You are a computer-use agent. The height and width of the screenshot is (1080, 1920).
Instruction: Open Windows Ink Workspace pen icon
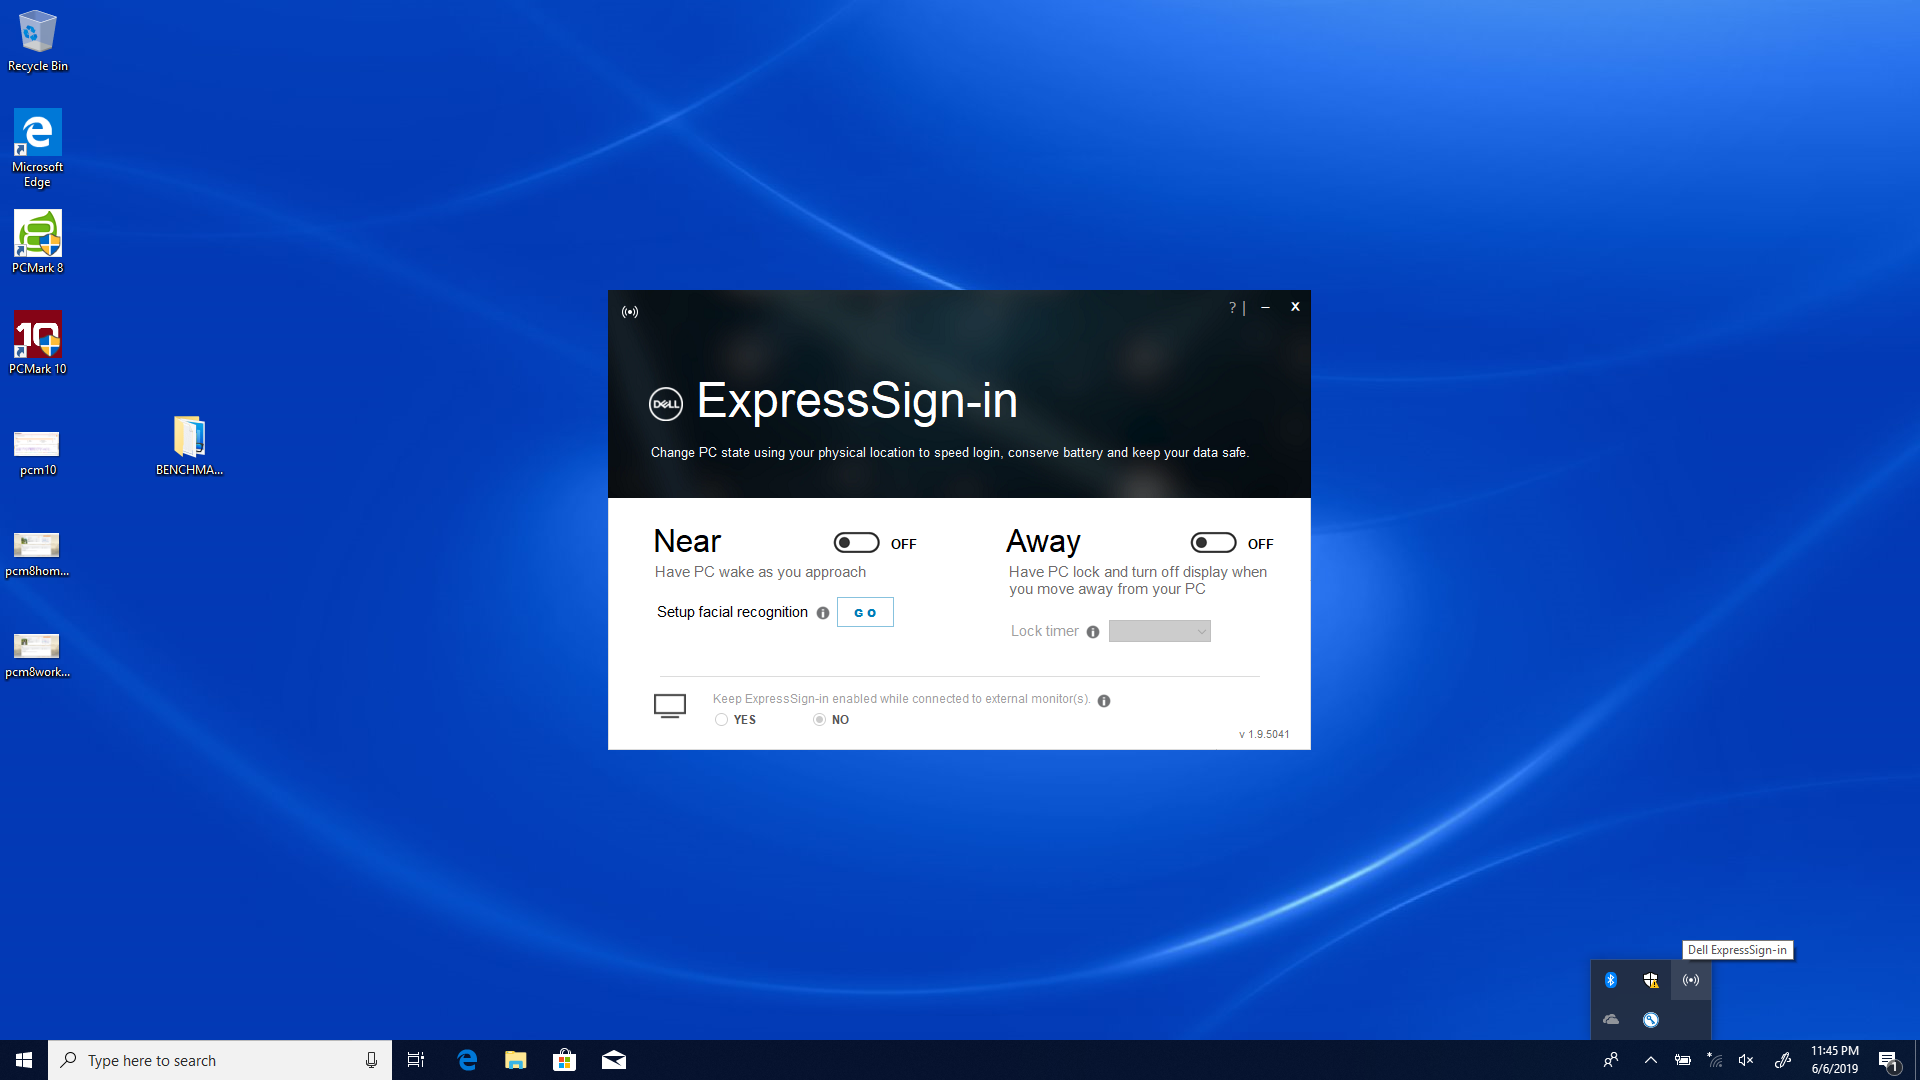1783,1060
